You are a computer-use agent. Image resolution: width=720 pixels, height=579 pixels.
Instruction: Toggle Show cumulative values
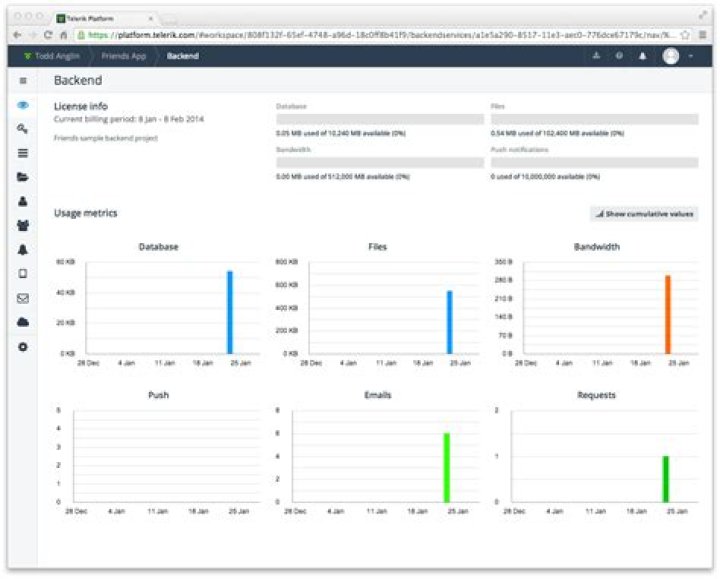tap(644, 214)
